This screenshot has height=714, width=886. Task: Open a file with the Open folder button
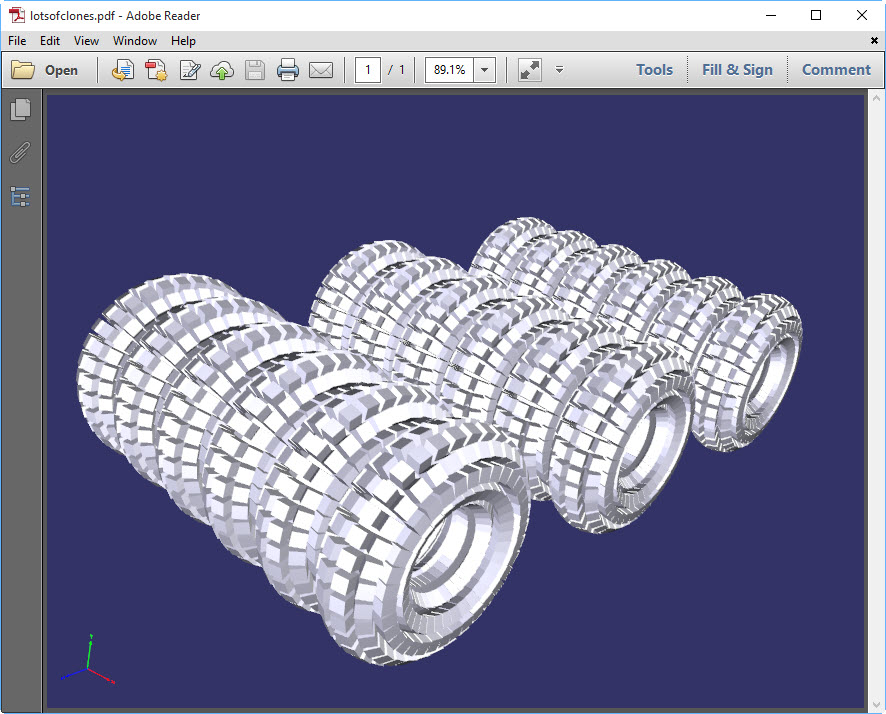coord(45,70)
